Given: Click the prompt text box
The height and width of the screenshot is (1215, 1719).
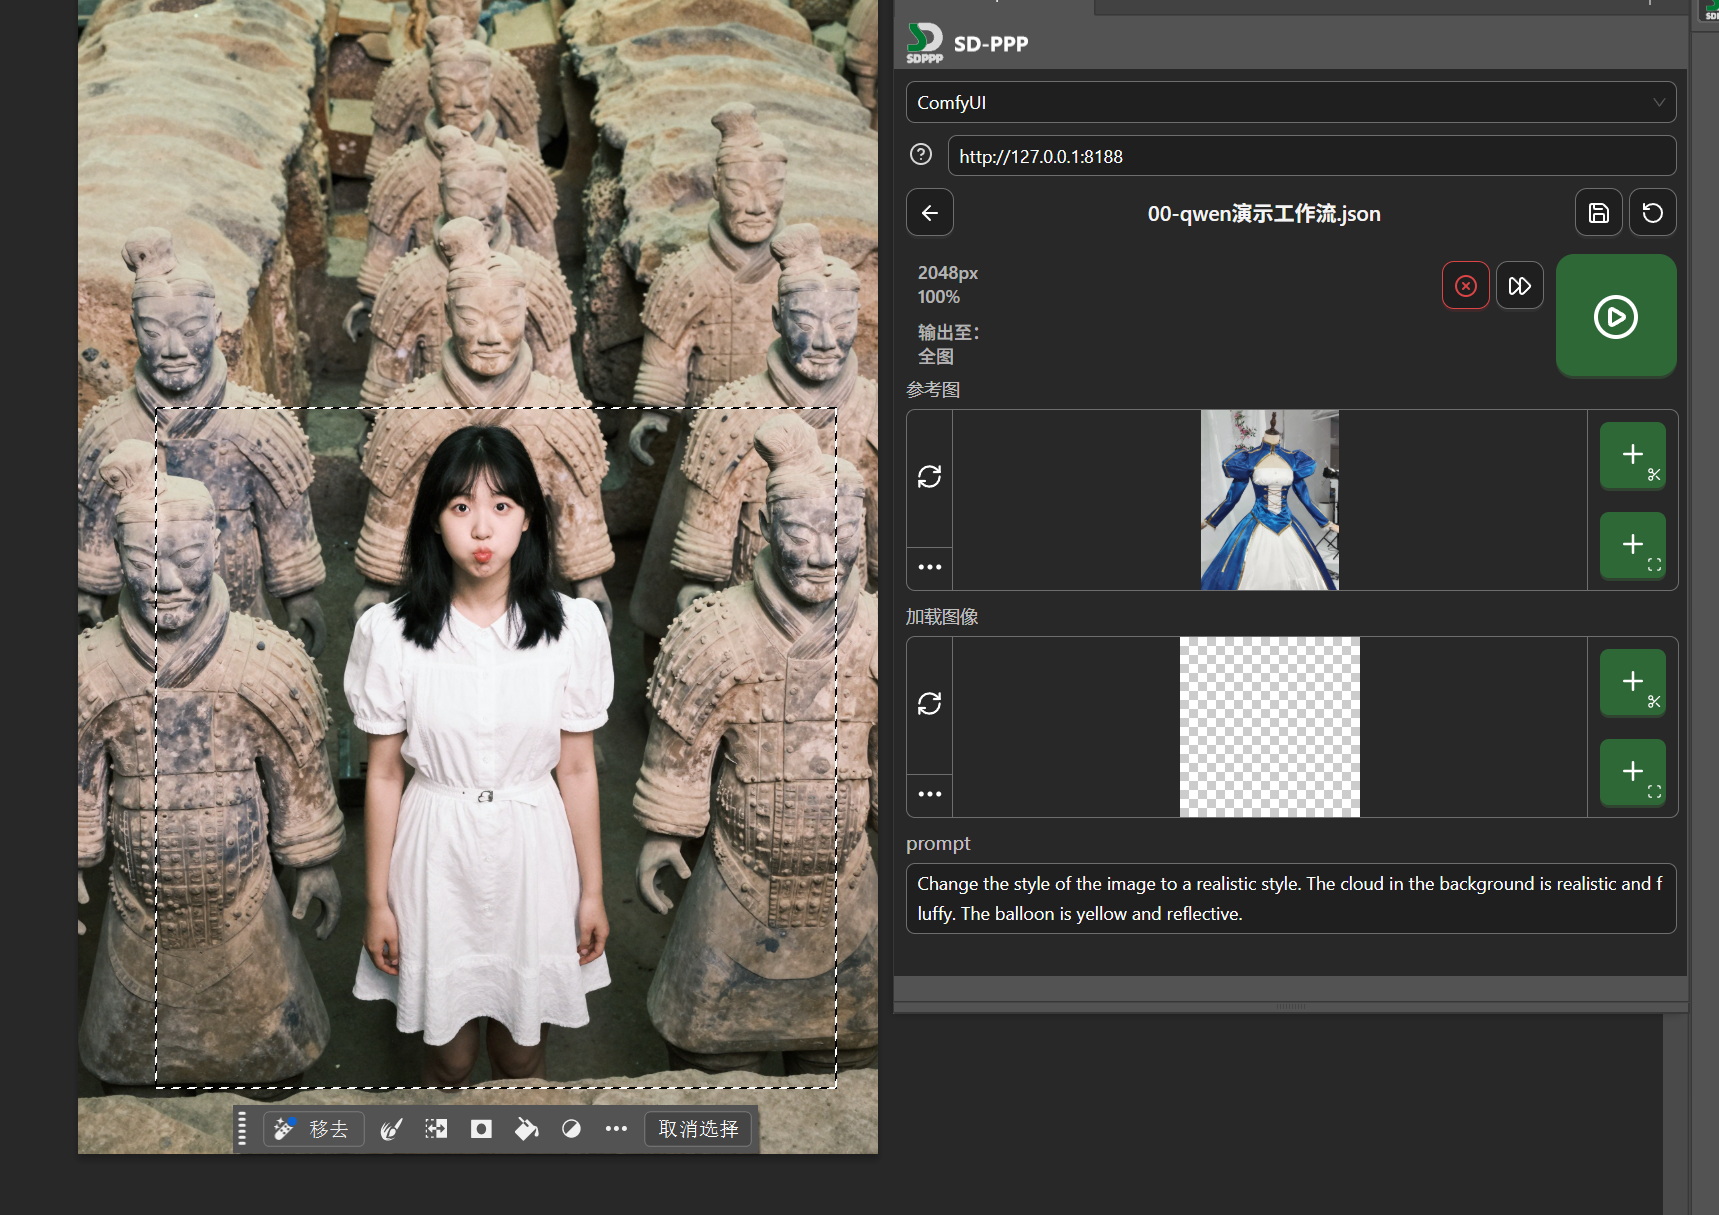Looking at the screenshot, I should pyautogui.click(x=1290, y=898).
